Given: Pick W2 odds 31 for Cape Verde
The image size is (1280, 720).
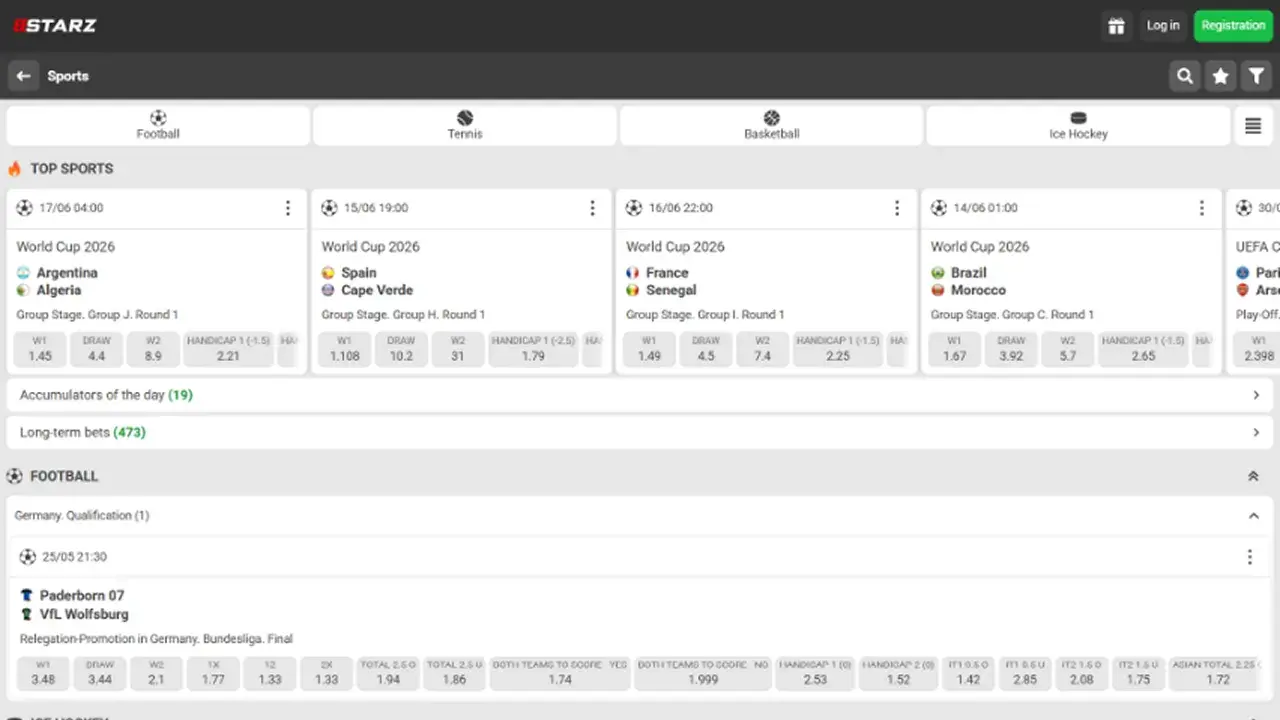Looking at the screenshot, I should (458, 349).
